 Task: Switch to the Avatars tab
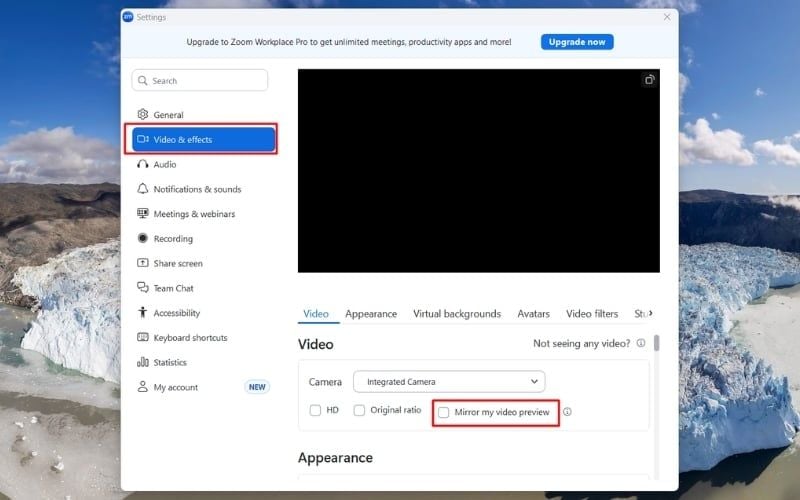[x=533, y=314]
